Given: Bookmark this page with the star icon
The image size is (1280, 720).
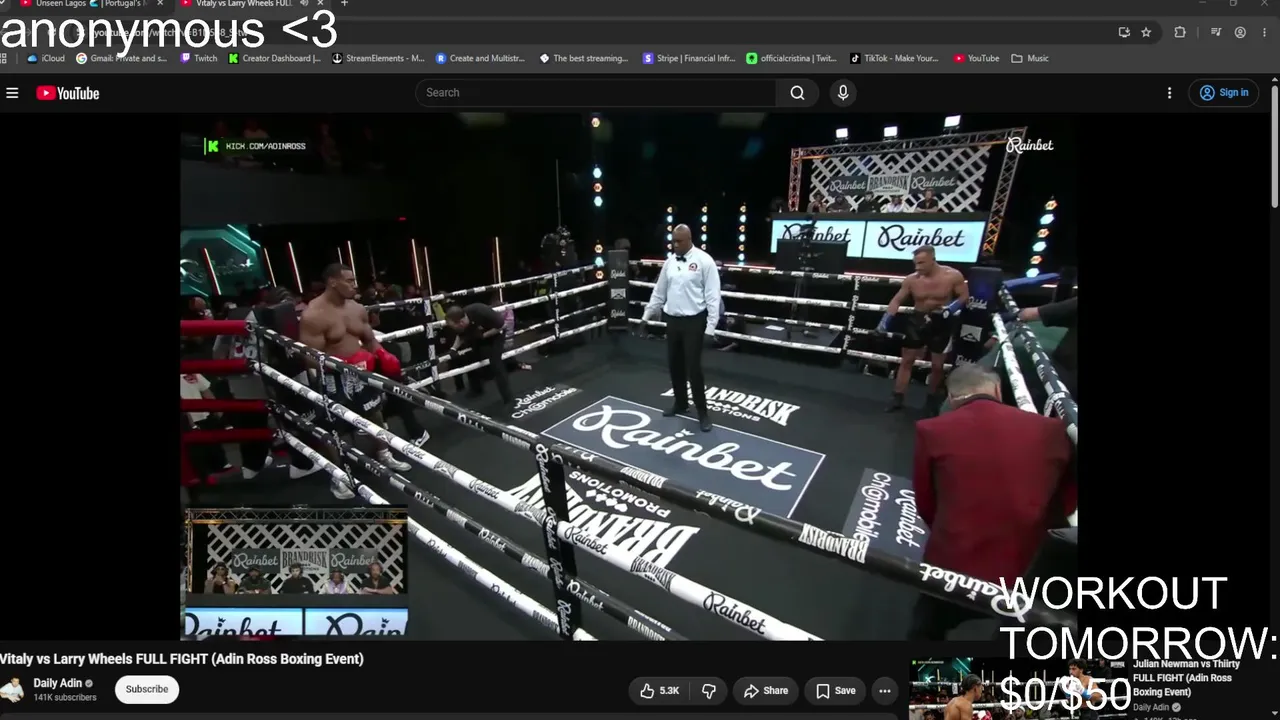Looking at the screenshot, I should [x=1146, y=32].
